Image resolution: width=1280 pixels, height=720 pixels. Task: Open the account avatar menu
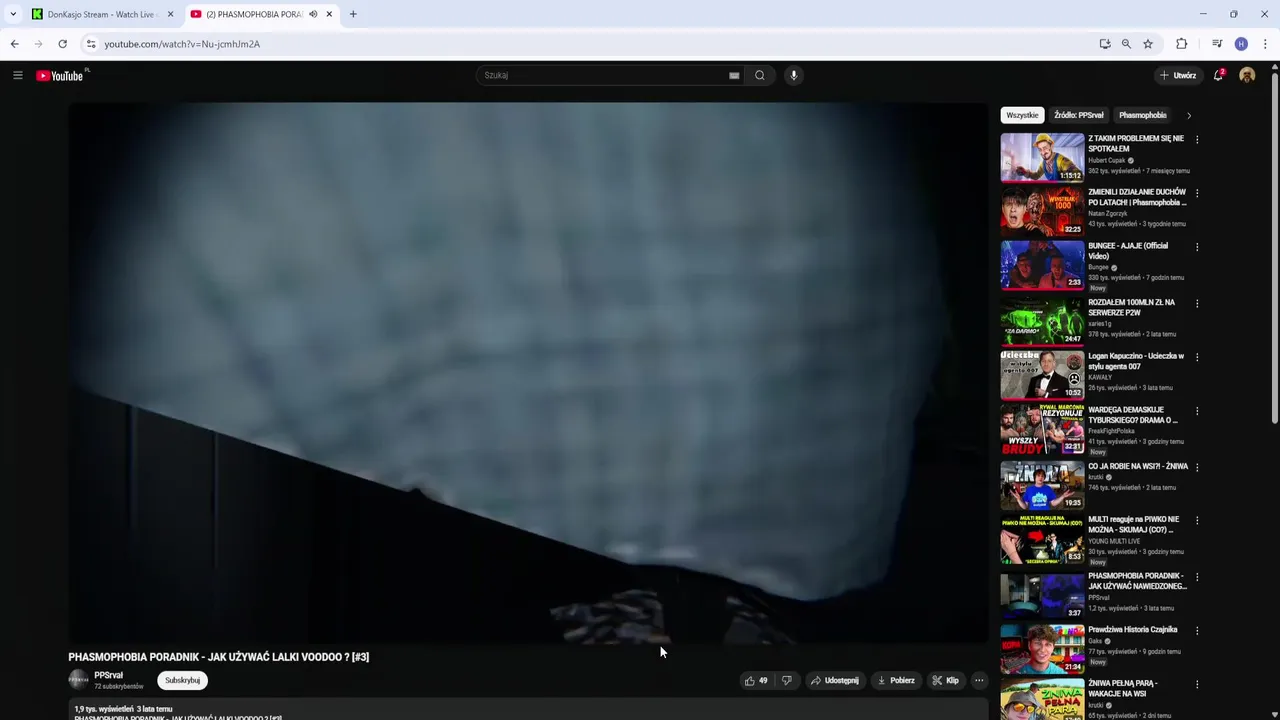[1247, 75]
